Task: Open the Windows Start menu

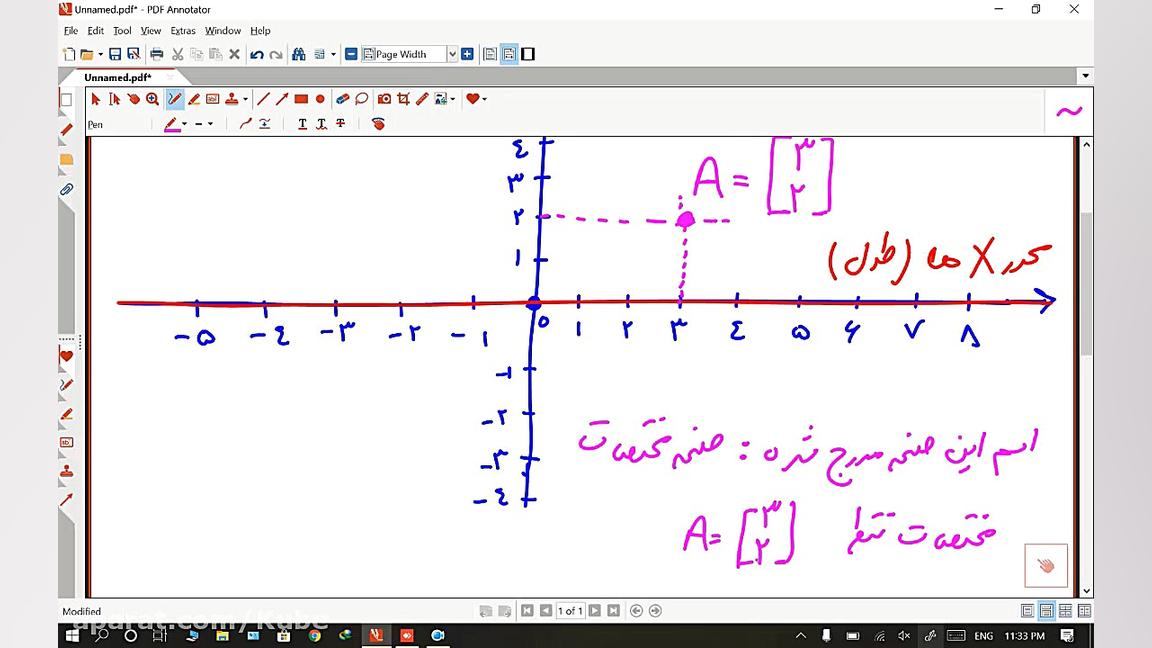Action: point(72,636)
